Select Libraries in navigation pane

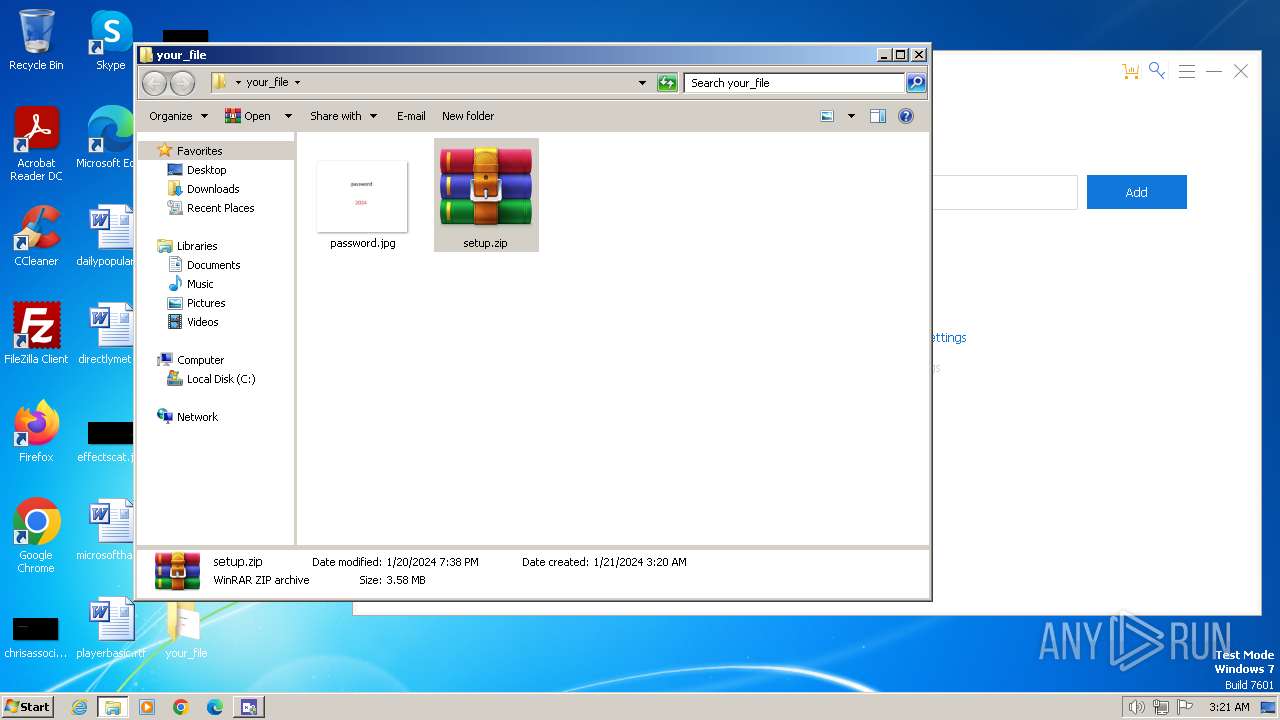[197, 246]
